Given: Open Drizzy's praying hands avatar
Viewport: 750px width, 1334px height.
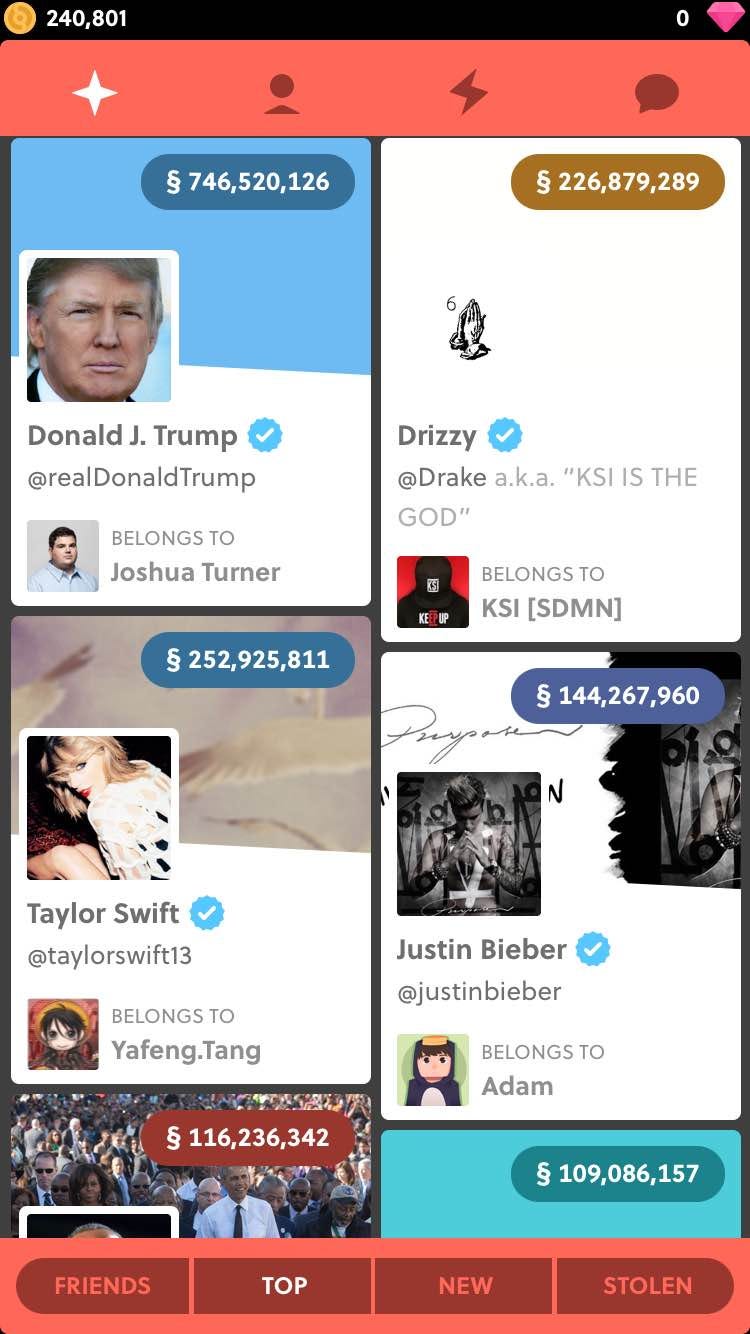Looking at the screenshot, I should (468, 328).
